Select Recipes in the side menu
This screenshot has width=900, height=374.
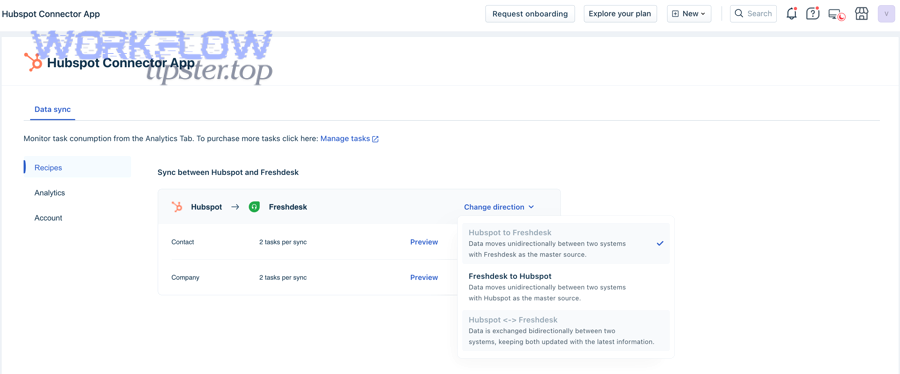pyautogui.click(x=77, y=167)
